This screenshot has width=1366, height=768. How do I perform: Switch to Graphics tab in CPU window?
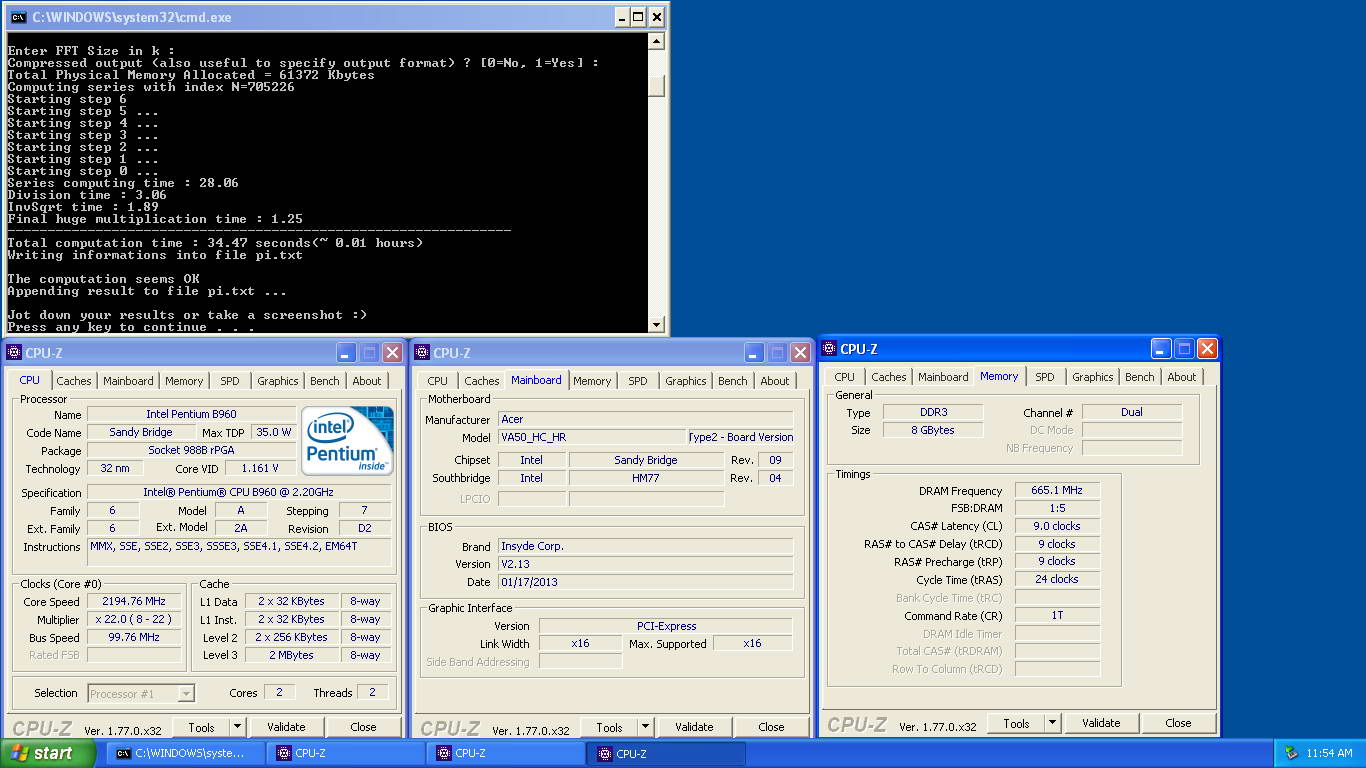[x=278, y=381]
